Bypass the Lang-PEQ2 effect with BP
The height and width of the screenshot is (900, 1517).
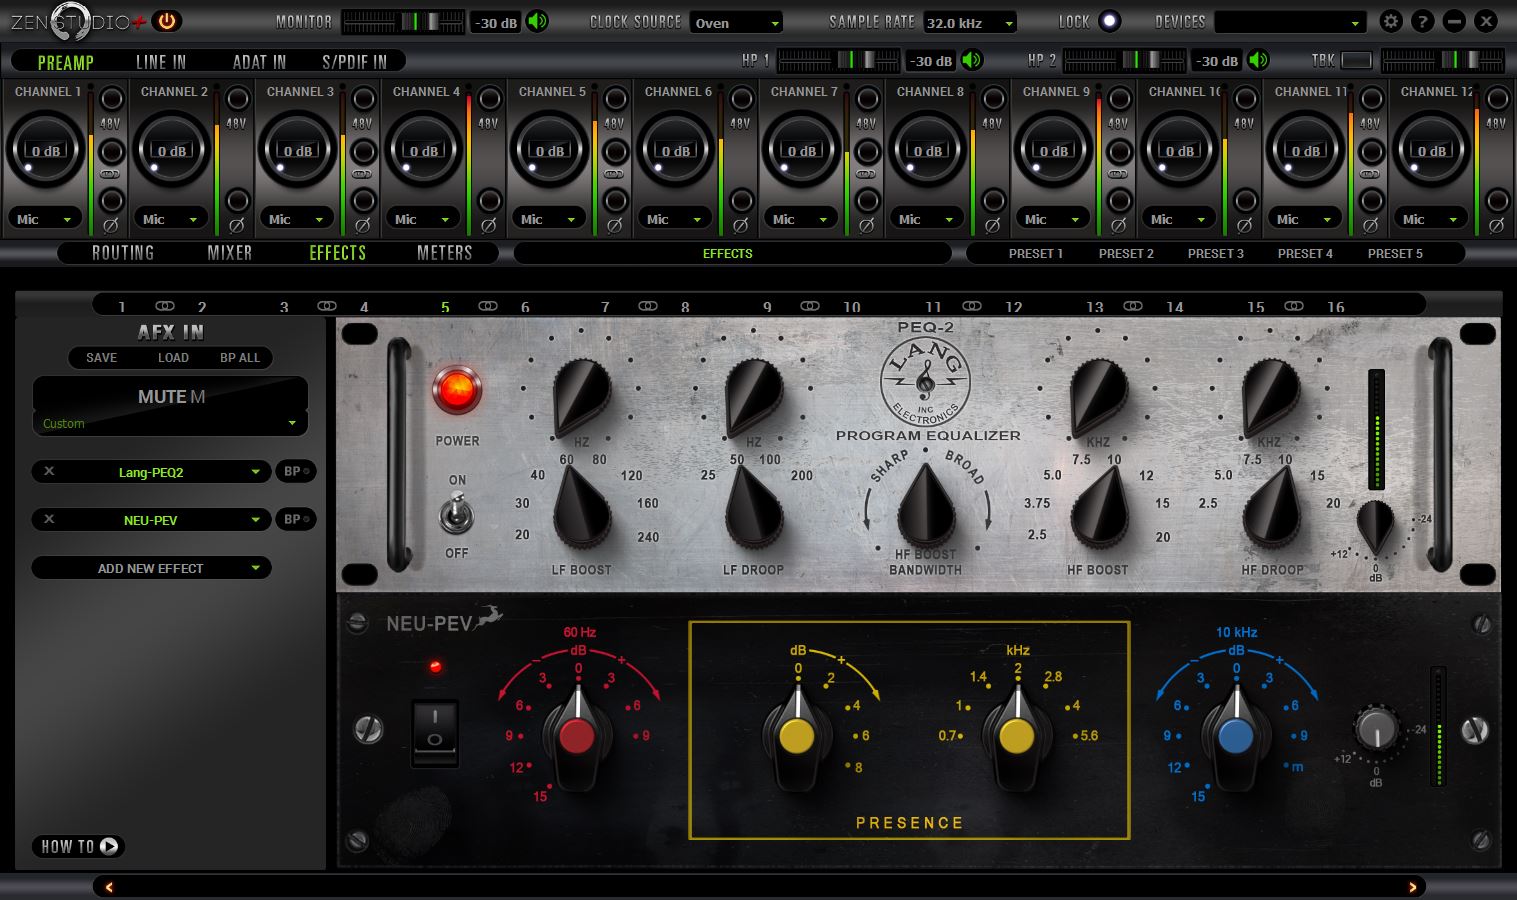pos(295,472)
